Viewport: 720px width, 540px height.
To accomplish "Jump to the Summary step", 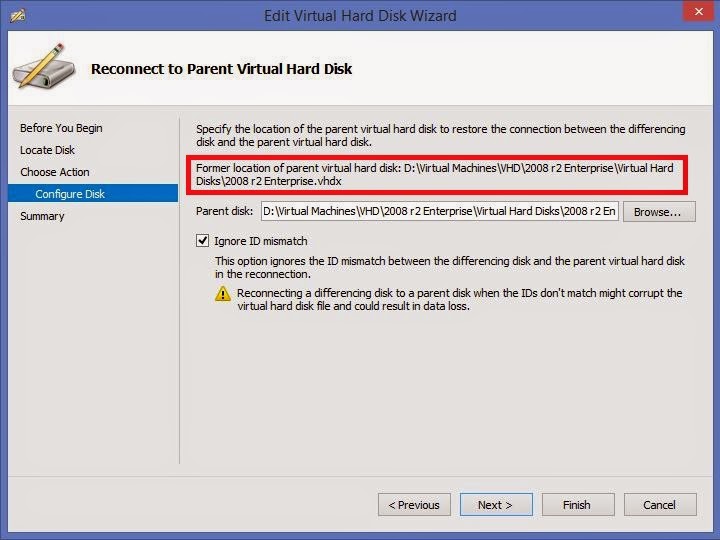I will coord(42,216).
